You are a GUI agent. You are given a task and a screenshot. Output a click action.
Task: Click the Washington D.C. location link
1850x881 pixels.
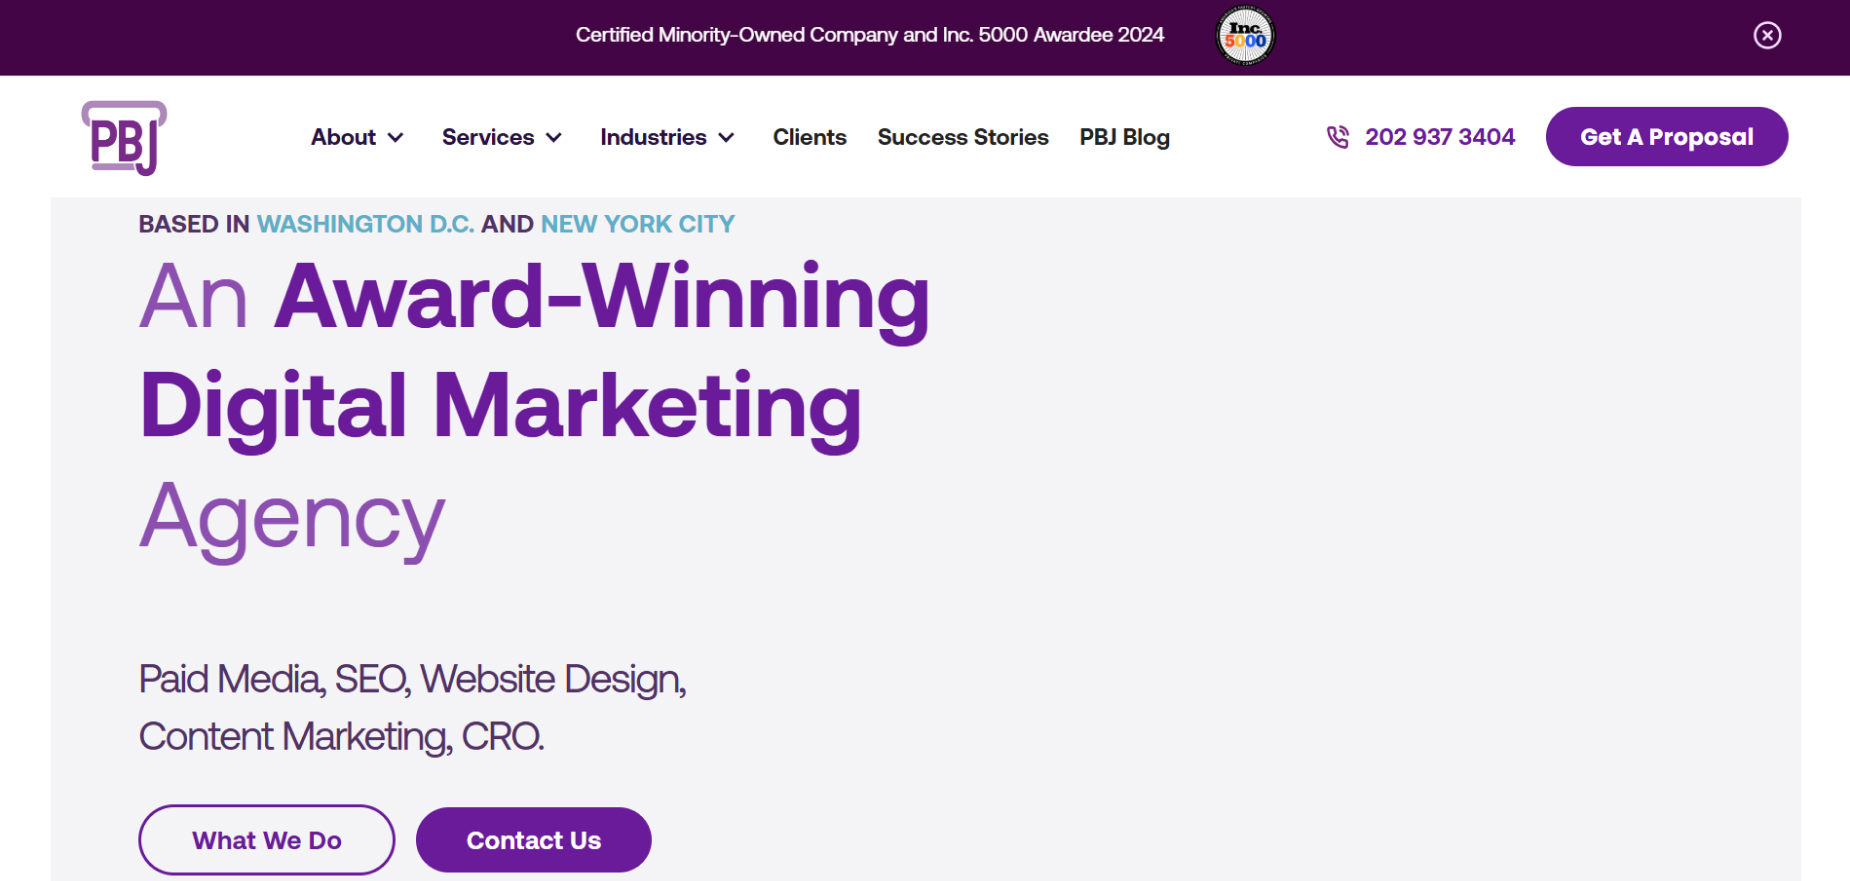(x=365, y=224)
